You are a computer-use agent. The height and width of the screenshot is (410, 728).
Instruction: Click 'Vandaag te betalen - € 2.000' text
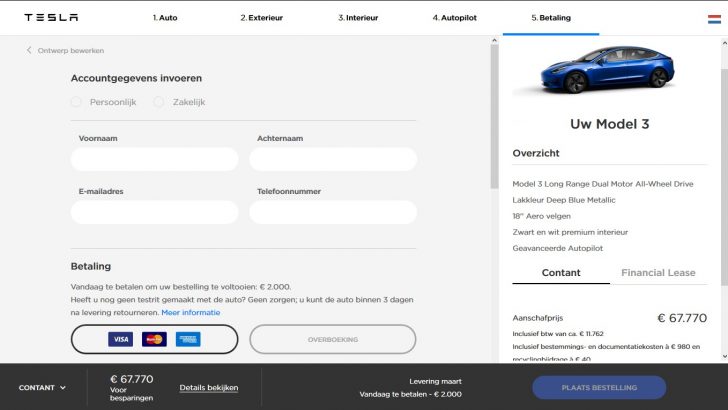[410, 394]
